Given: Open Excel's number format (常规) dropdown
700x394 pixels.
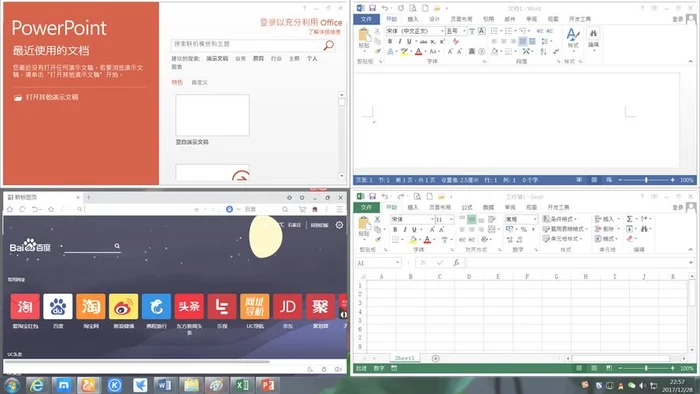Looking at the screenshot, I should 535,219.
